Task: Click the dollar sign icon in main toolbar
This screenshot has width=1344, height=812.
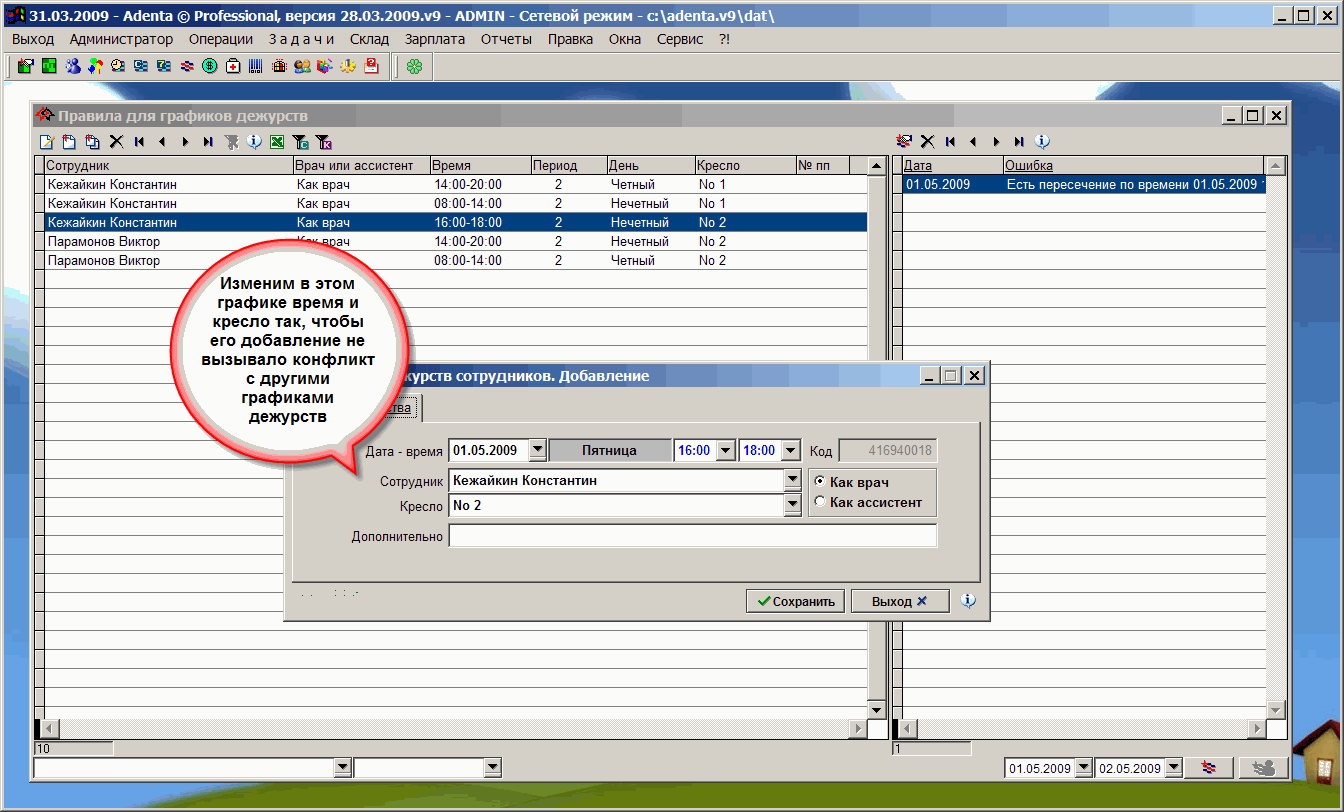Action: pos(210,67)
